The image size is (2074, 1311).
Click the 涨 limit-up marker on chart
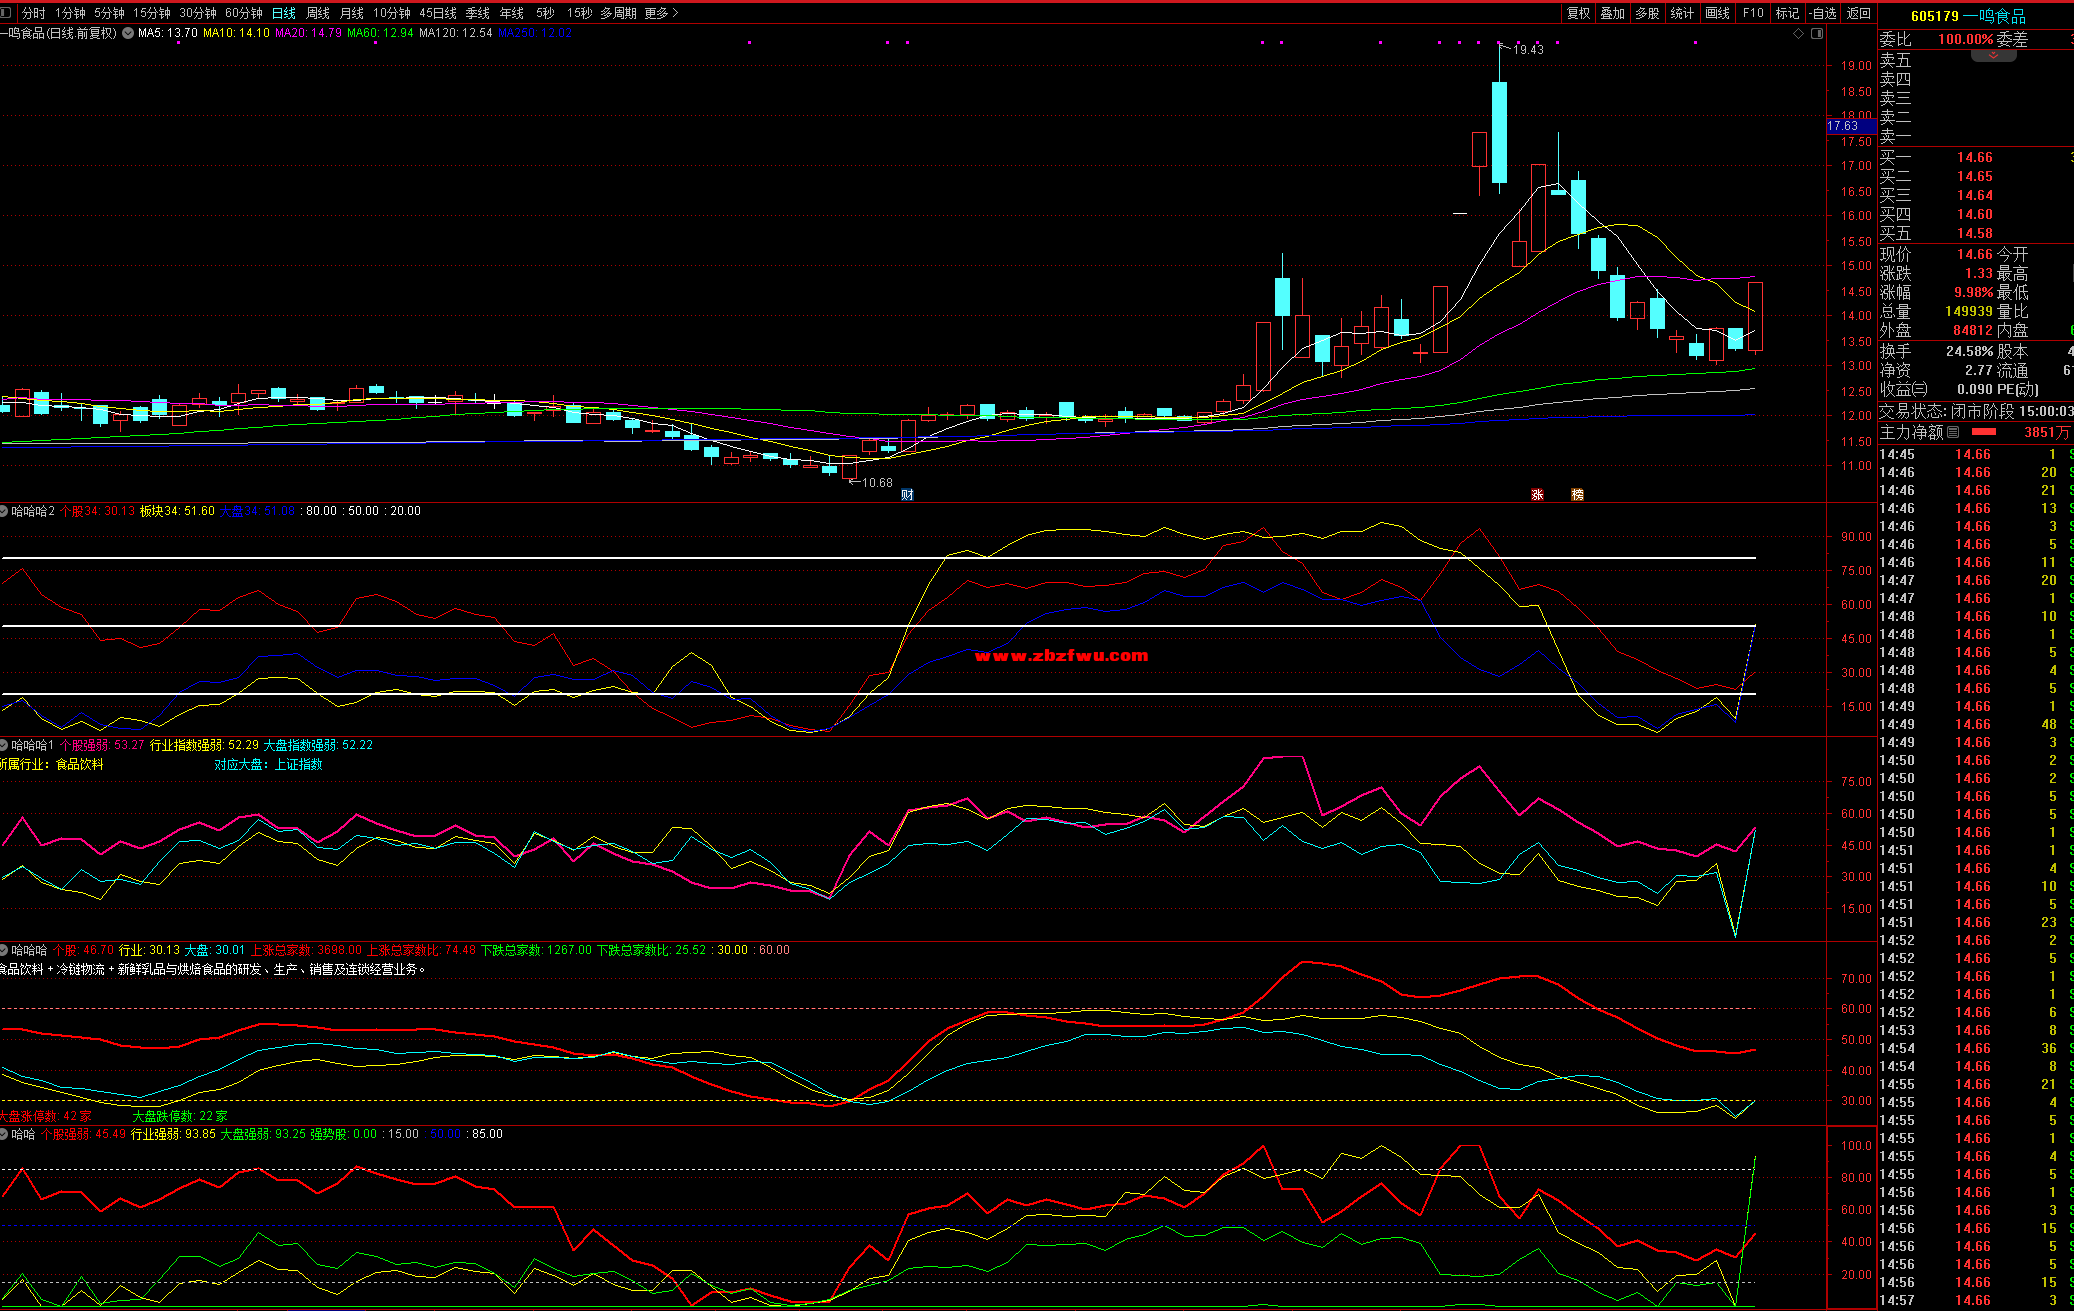(x=1537, y=494)
